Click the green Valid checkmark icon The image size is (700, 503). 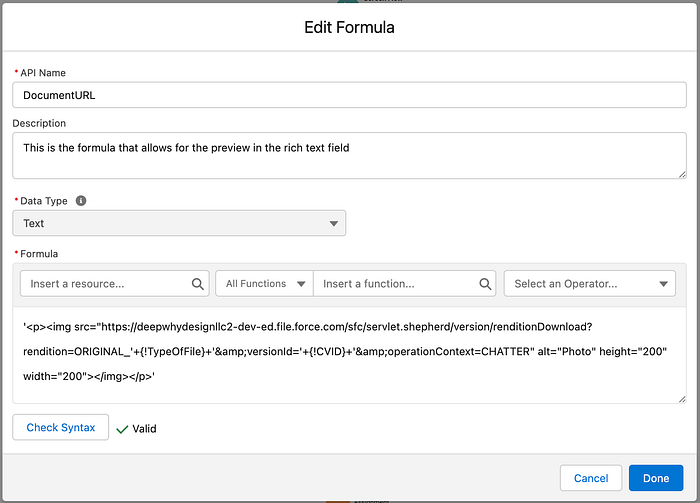tap(122, 429)
